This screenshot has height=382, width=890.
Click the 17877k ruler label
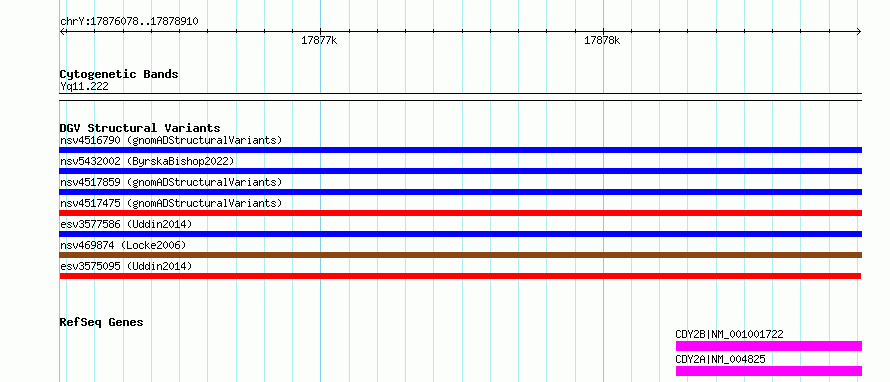click(x=319, y=40)
